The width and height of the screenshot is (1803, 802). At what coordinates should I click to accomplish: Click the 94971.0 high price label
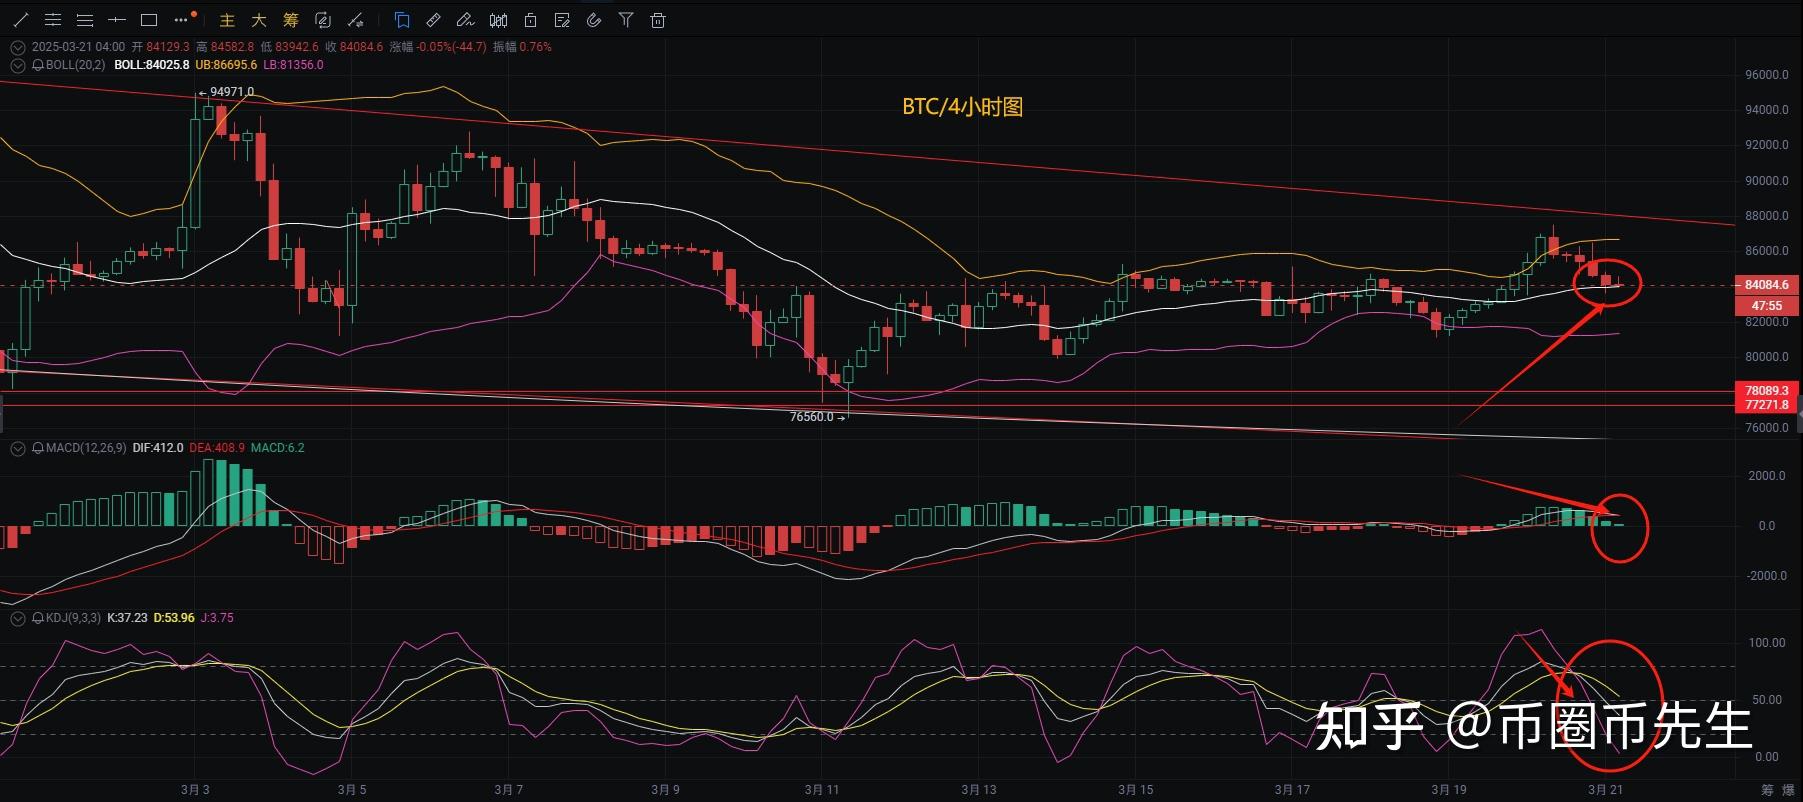232,92
